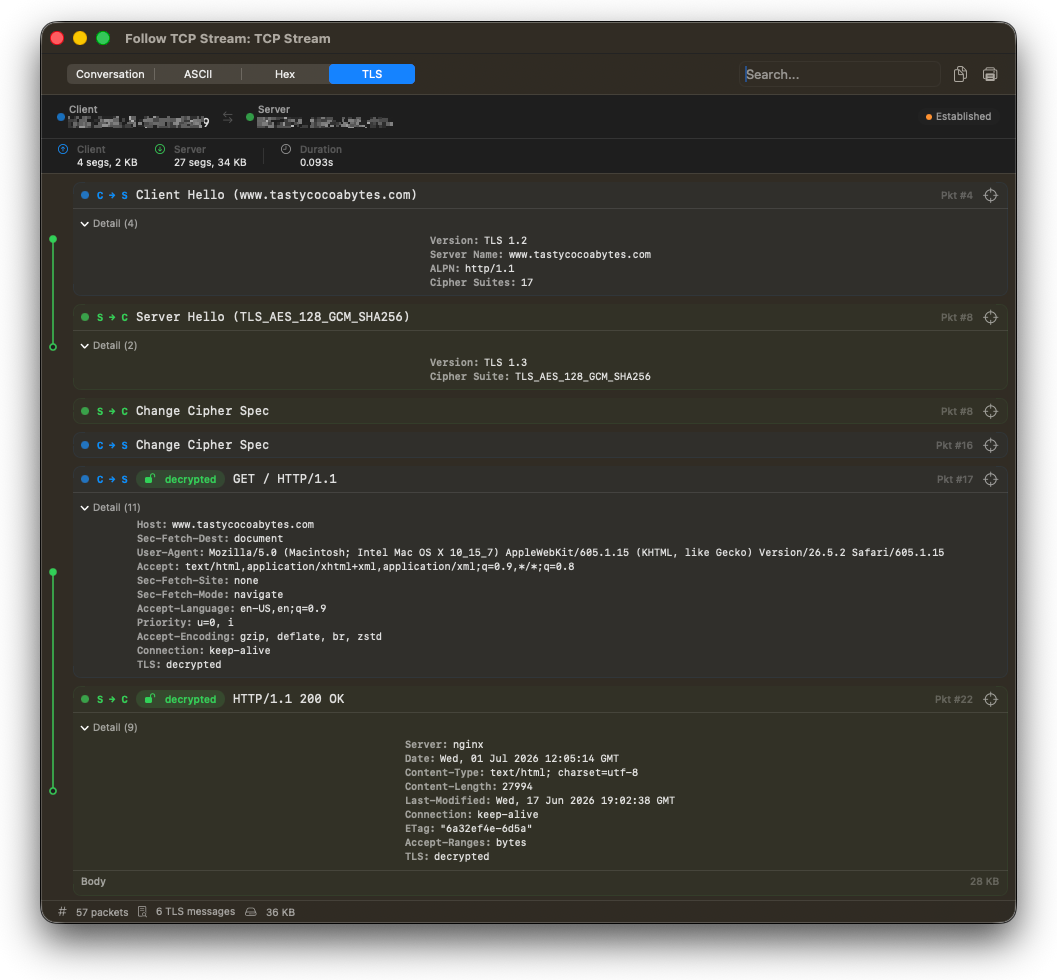Select the S→C Change Cipher Spec row
This screenshot has height=980, width=1057.
540,411
